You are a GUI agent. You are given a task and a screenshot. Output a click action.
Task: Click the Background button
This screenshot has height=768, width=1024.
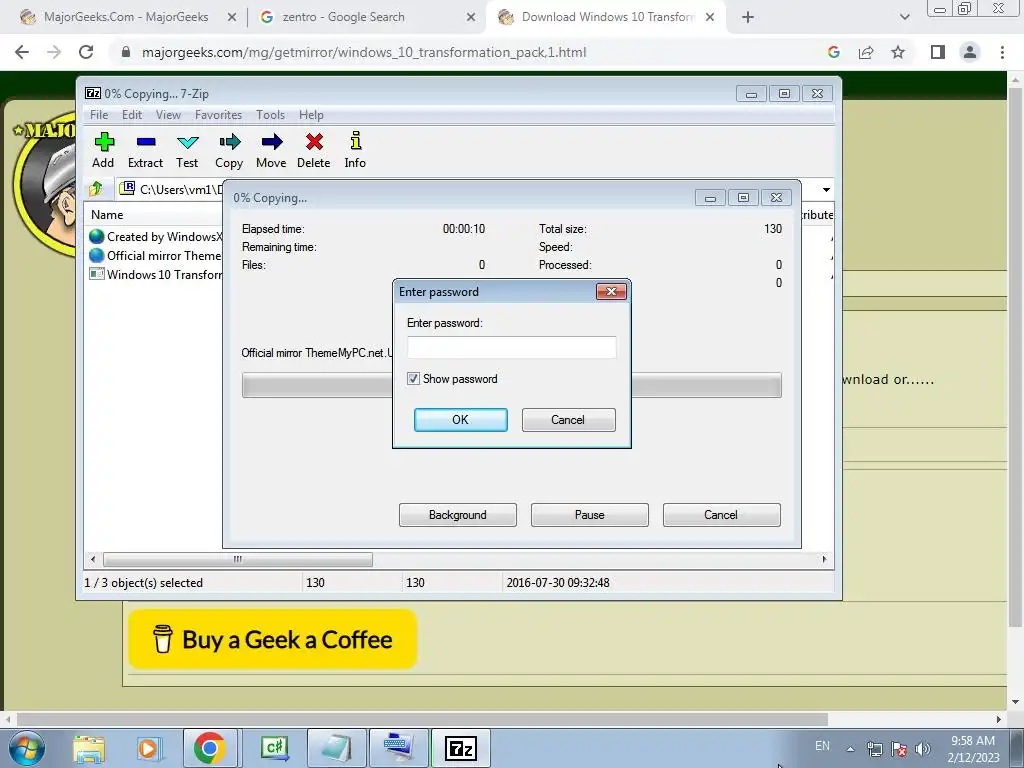coord(458,515)
